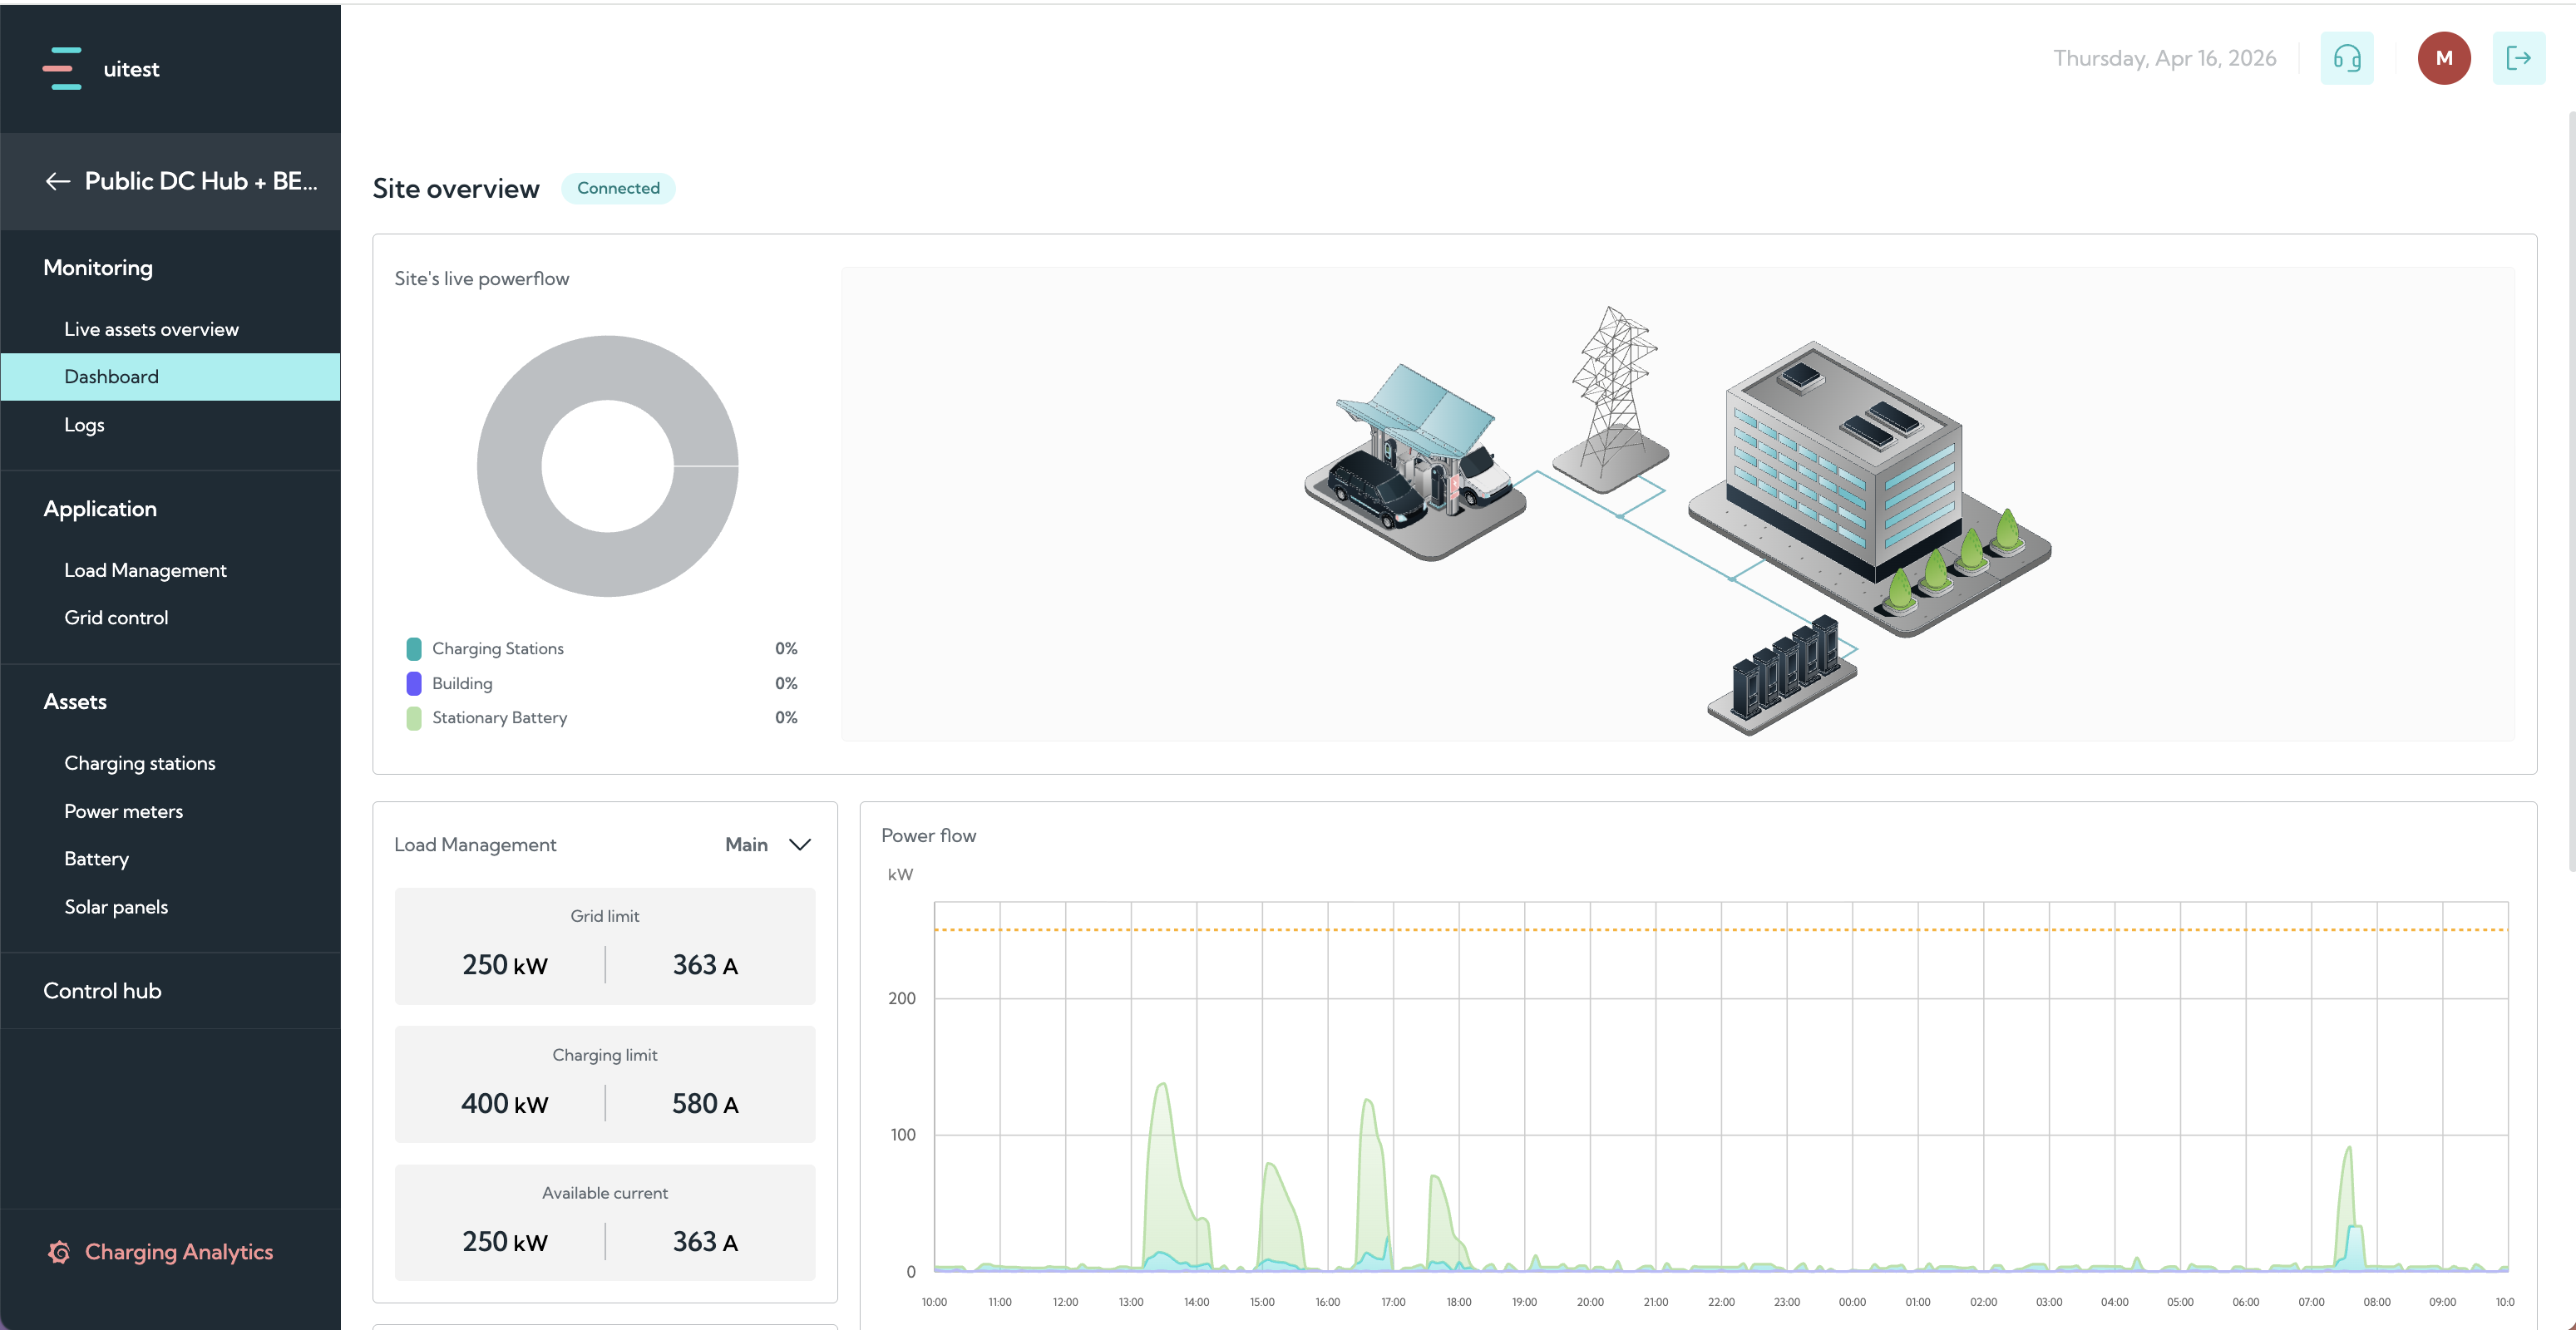Open Load Management
This screenshot has height=1330, width=2576.
145,570
